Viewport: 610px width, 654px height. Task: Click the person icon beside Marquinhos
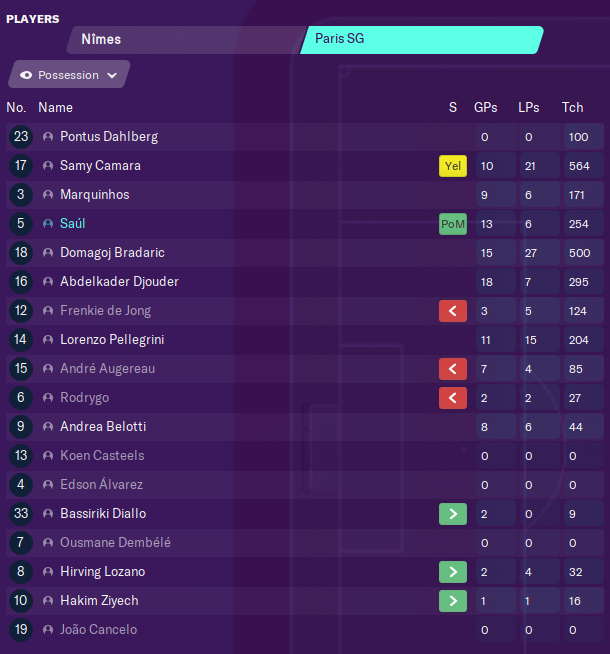point(48,195)
